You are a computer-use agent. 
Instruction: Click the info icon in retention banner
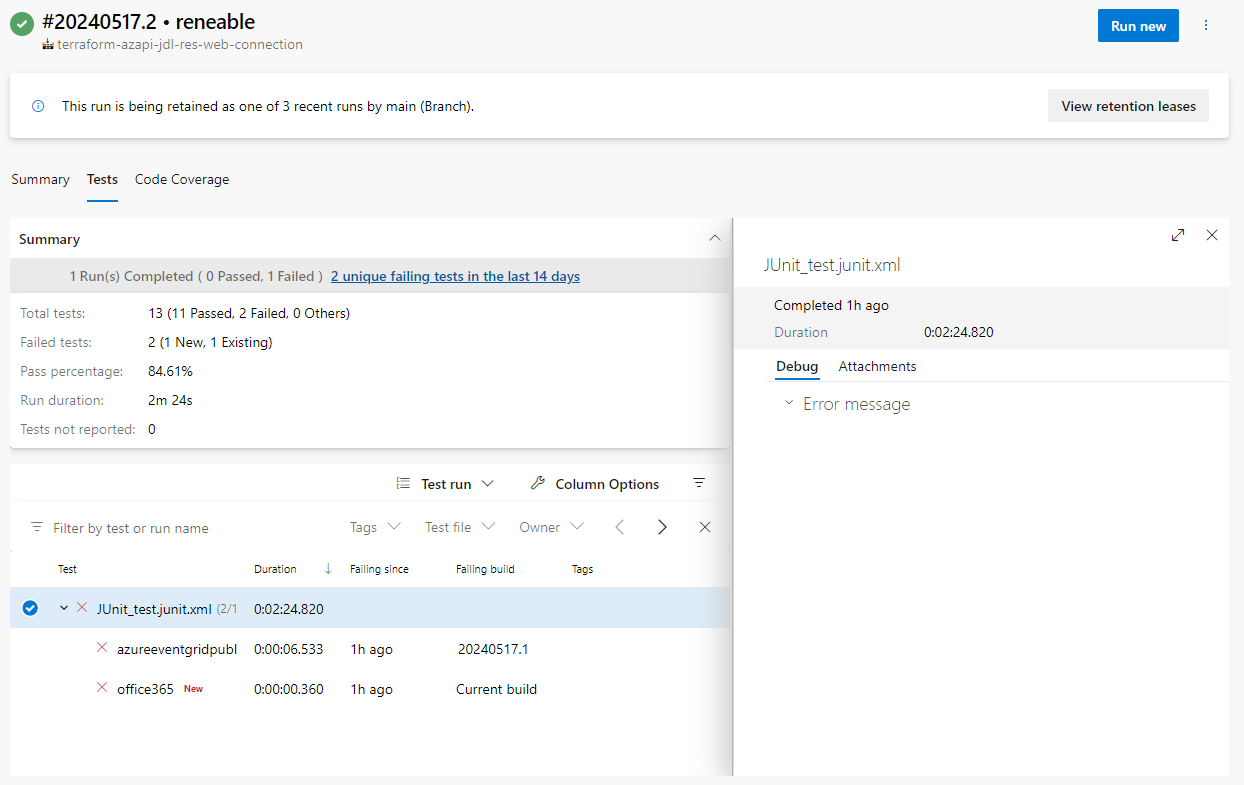tap(38, 106)
